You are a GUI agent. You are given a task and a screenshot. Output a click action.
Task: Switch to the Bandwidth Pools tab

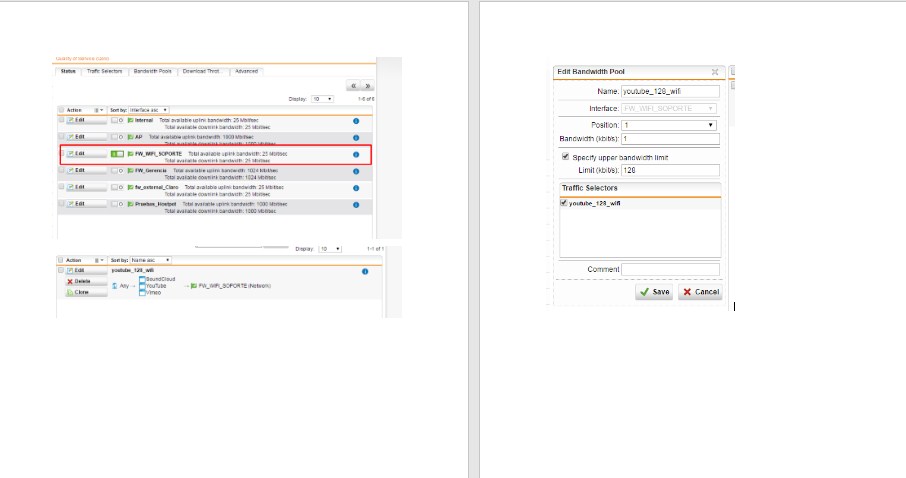(x=153, y=71)
